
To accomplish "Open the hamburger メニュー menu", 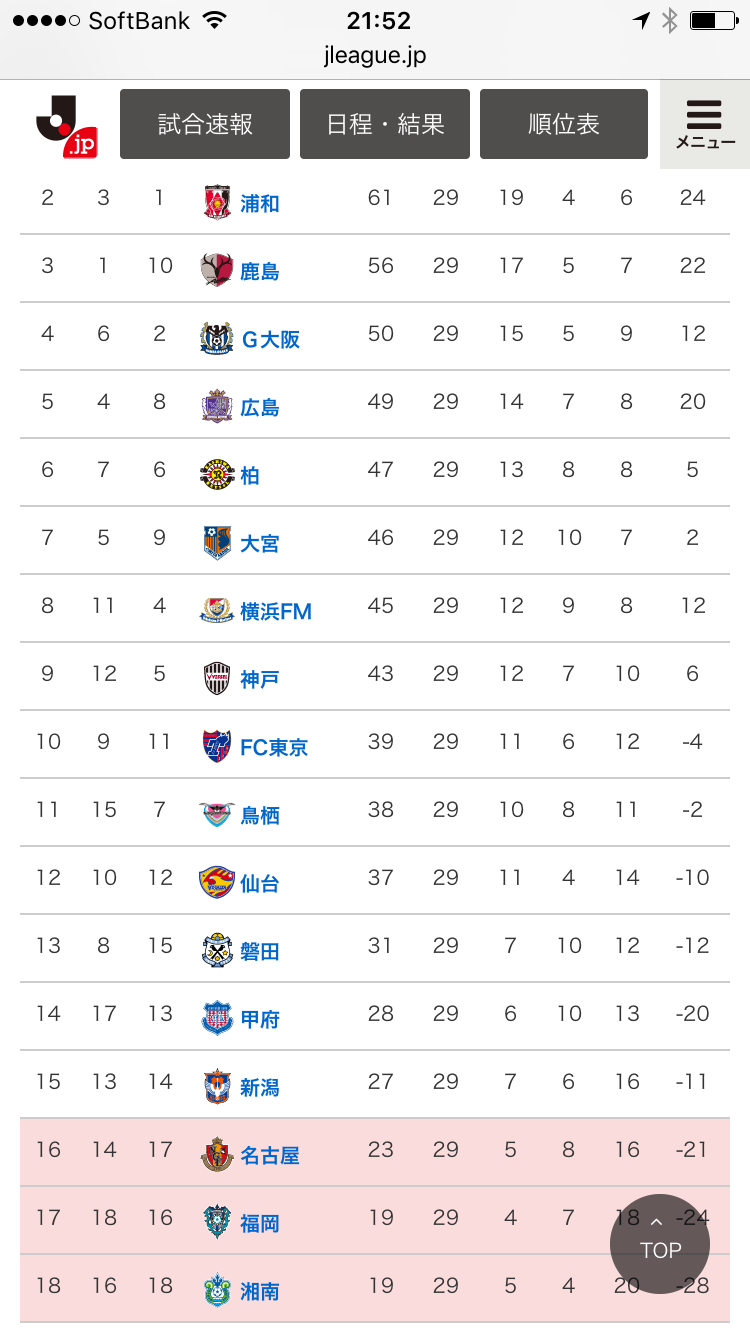I will [x=704, y=124].
